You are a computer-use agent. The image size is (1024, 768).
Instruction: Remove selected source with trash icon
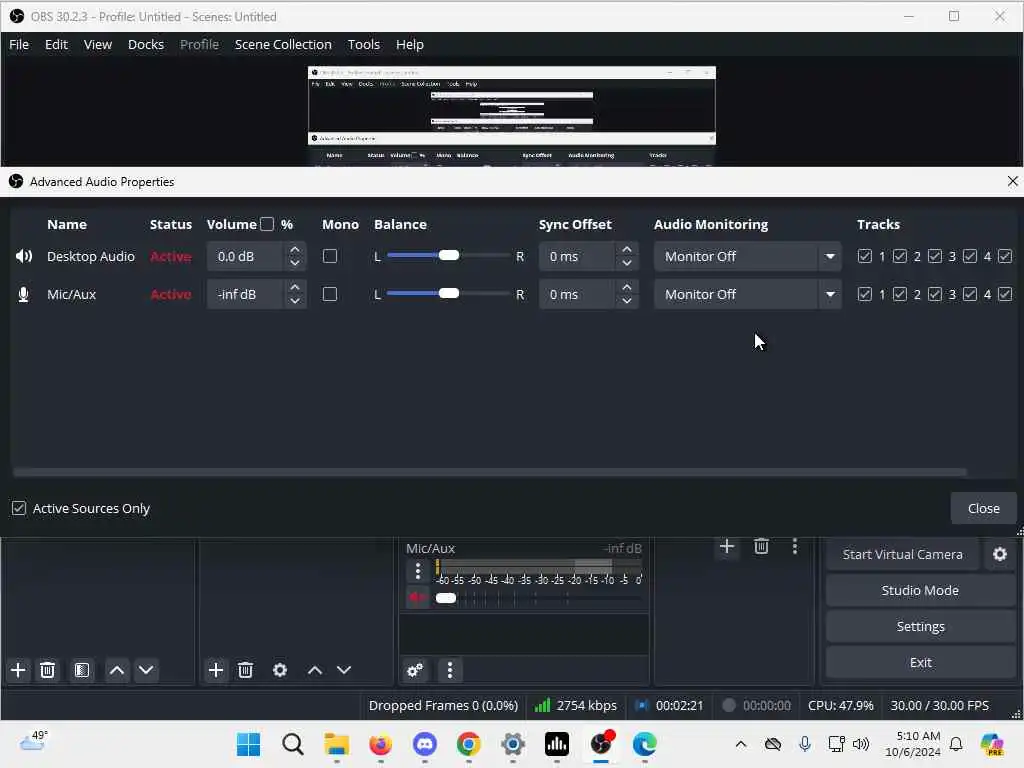coord(246,670)
